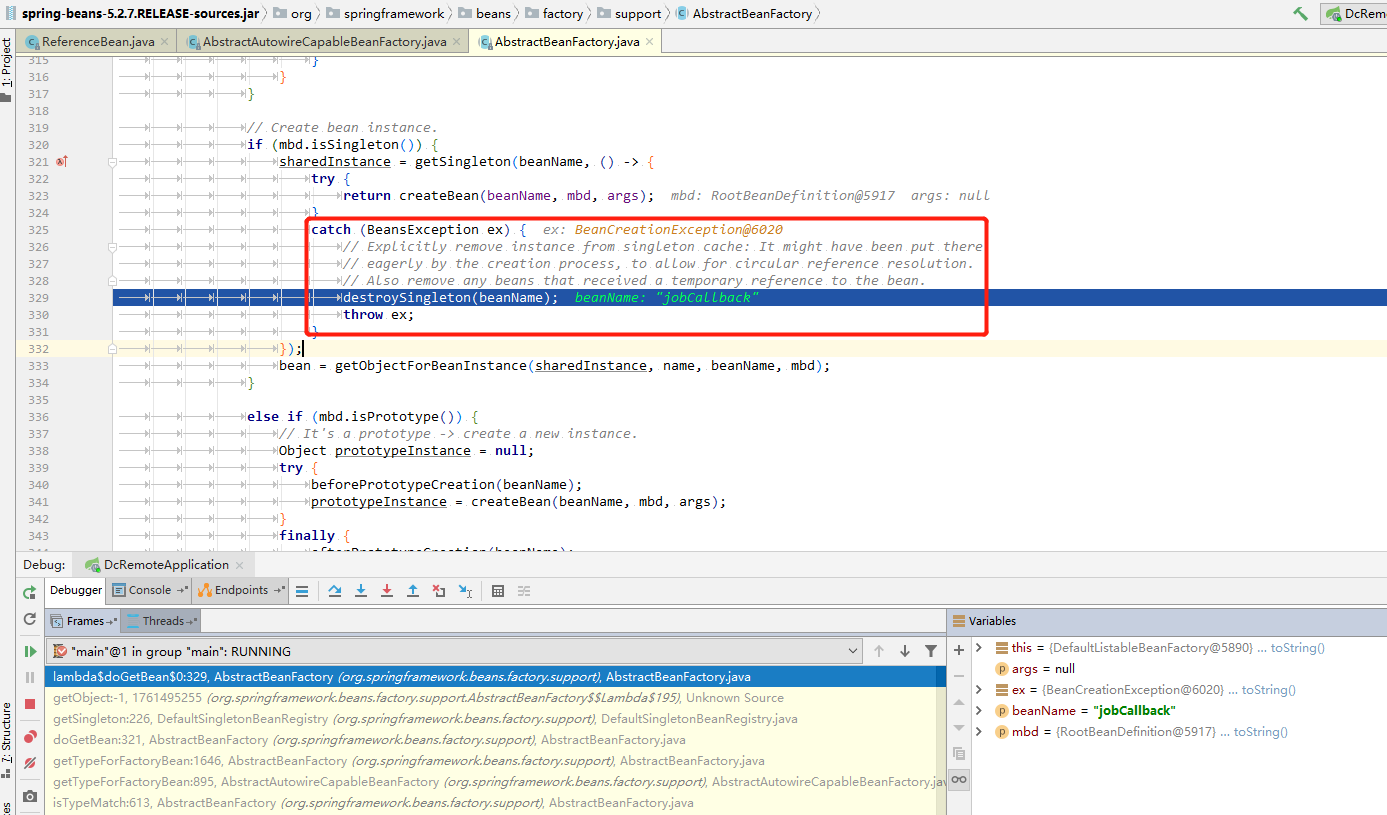The image size is (1387, 815).
Task: Move to the previous frame with up arrow
Action: pyautogui.click(x=879, y=651)
